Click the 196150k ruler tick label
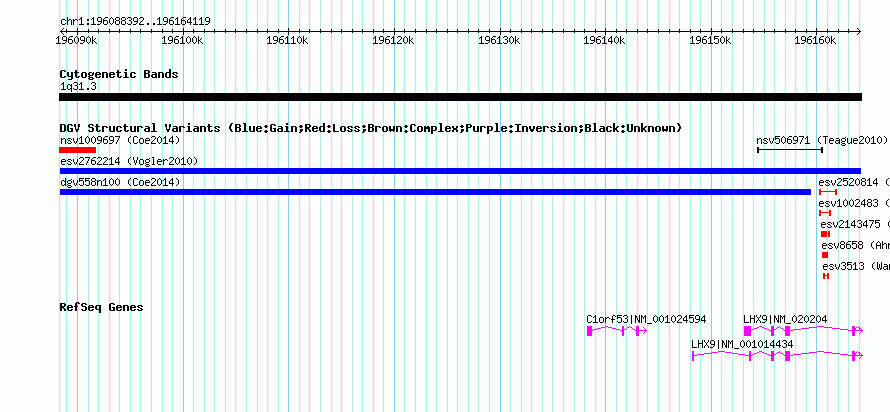 coord(710,41)
